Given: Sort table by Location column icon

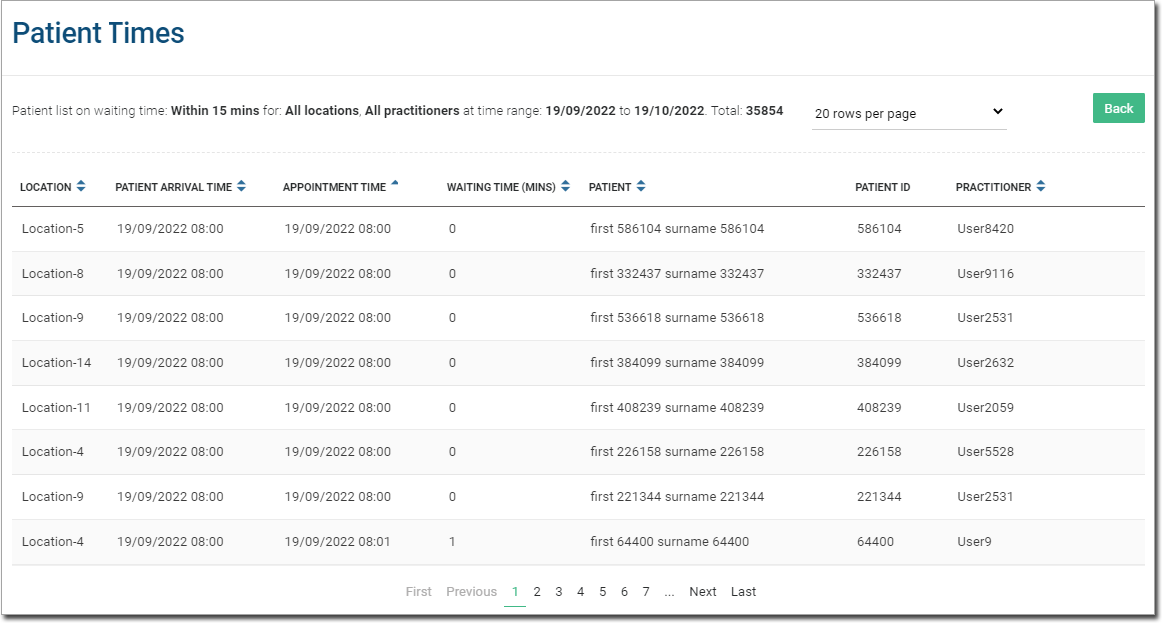Looking at the screenshot, I should (81, 187).
